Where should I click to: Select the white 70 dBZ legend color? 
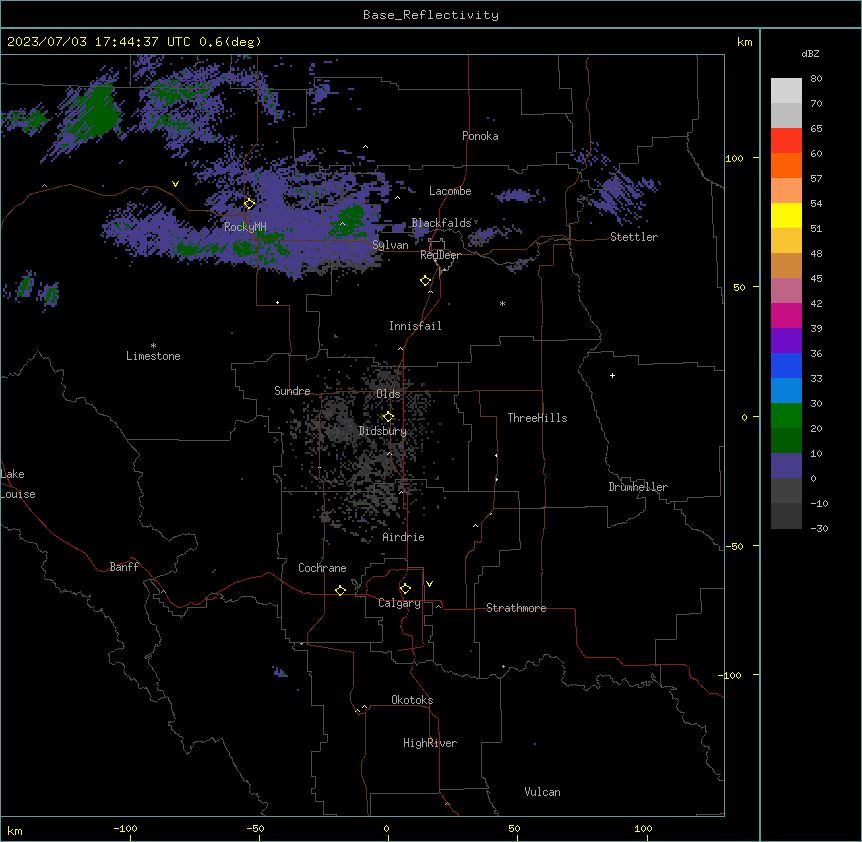click(x=786, y=91)
